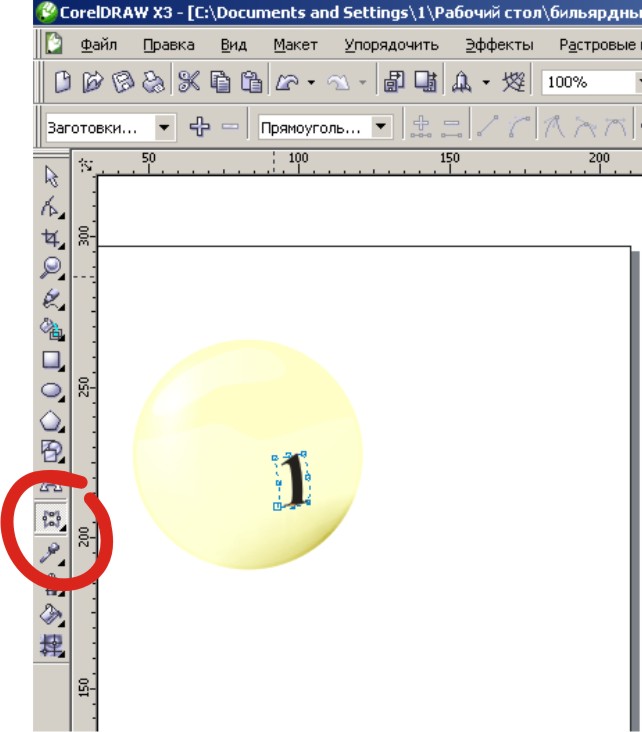
Task: Select the Shape tool in toolbox
Action: point(50,207)
